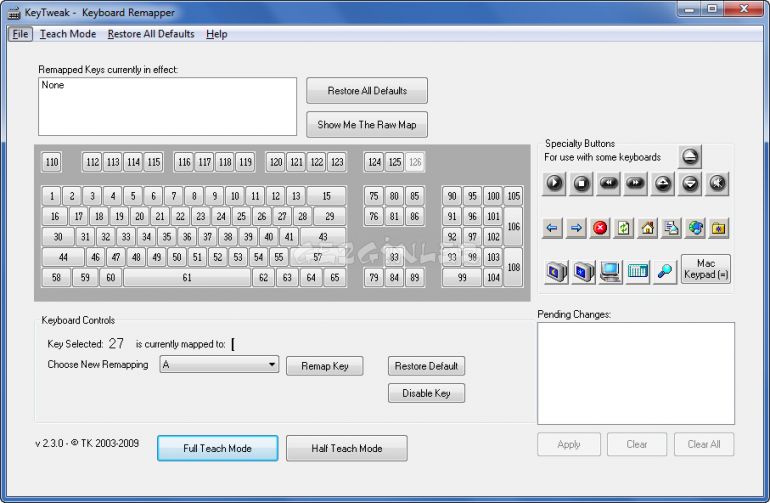The height and width of the screenshot is (503, 770).
Task: Click the Clear button
Action: click(637, 444)
